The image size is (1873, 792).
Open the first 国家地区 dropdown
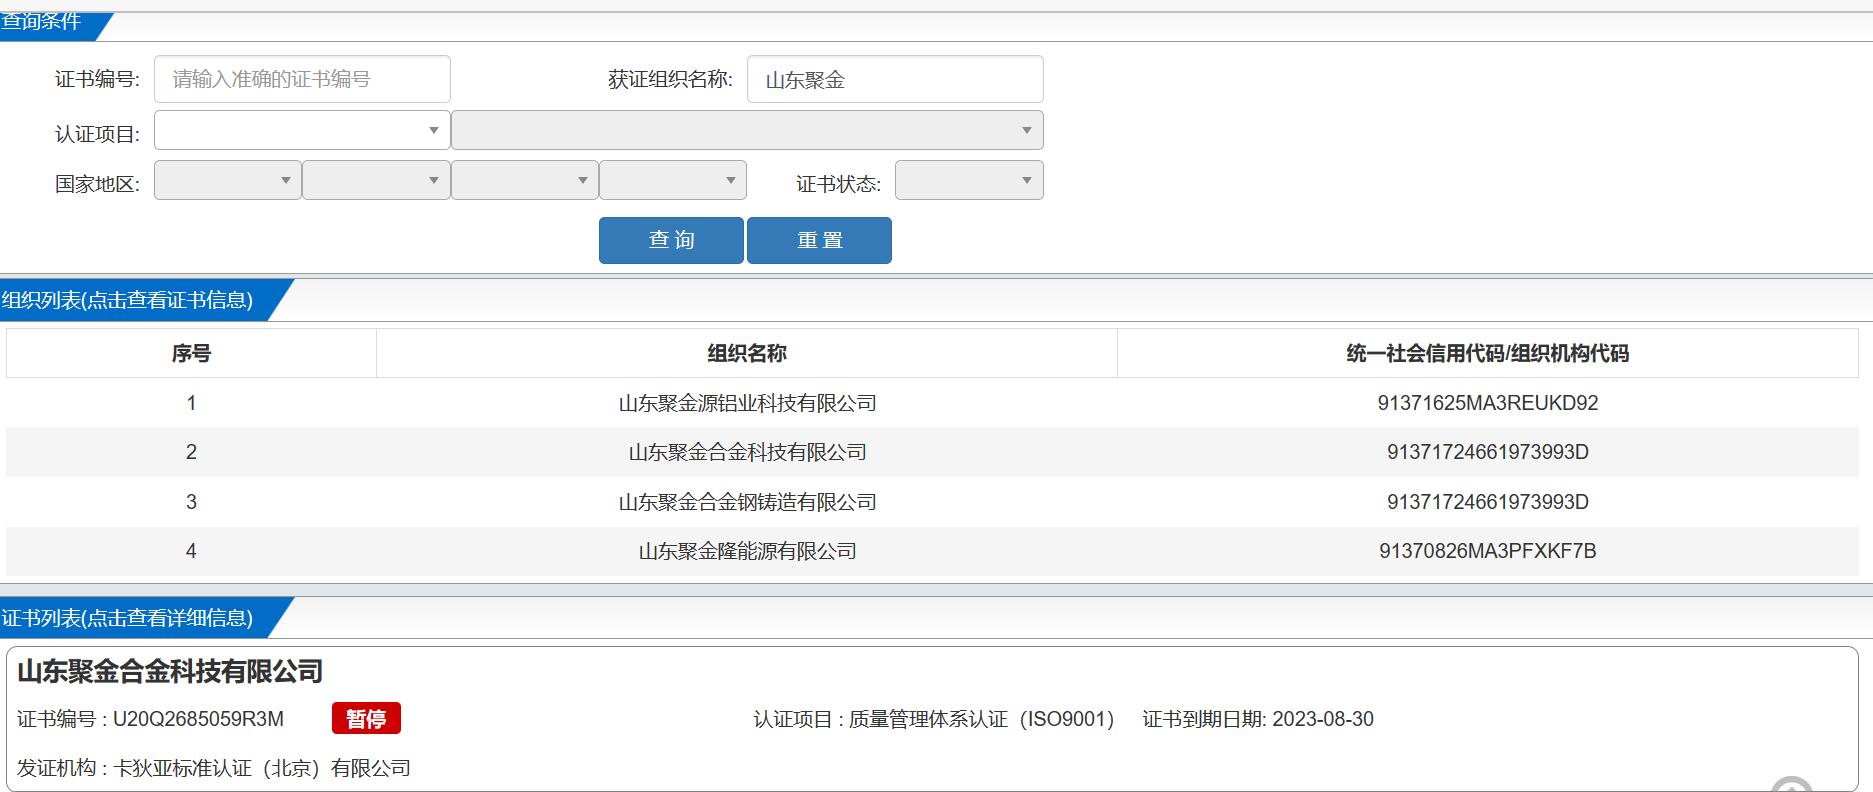click(x=228, y=180)
